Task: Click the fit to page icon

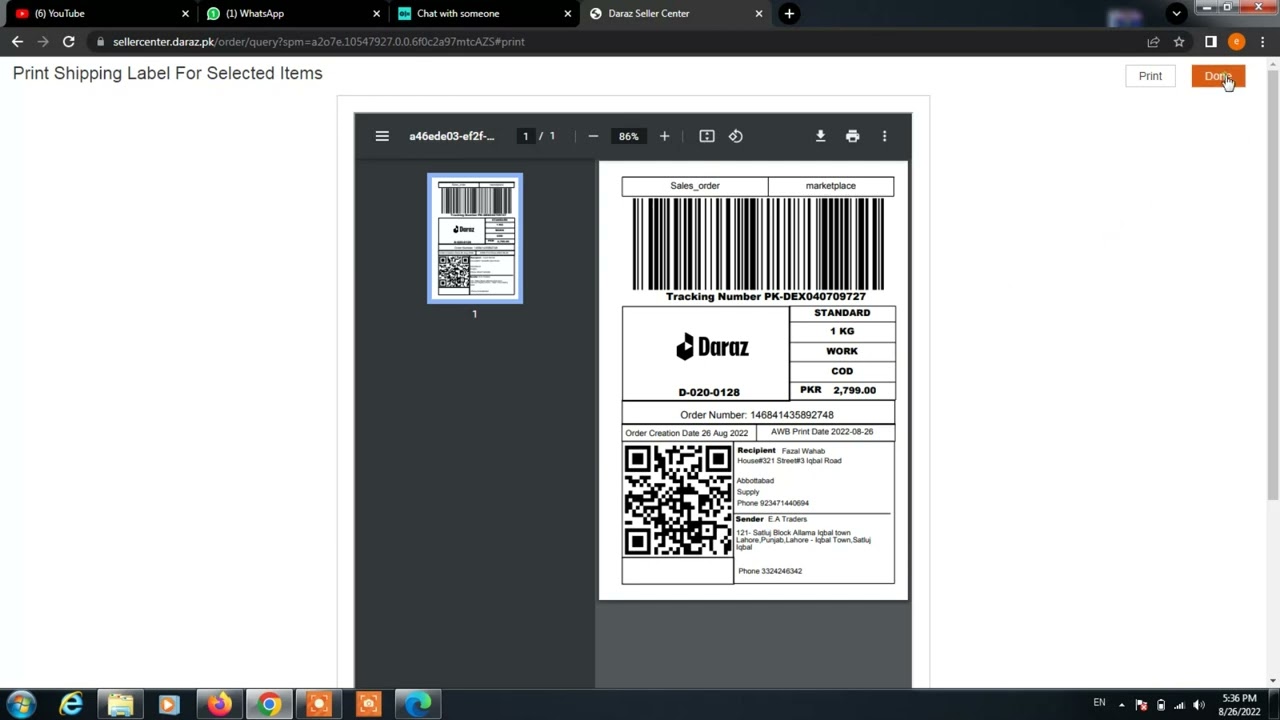Action: 707,136
